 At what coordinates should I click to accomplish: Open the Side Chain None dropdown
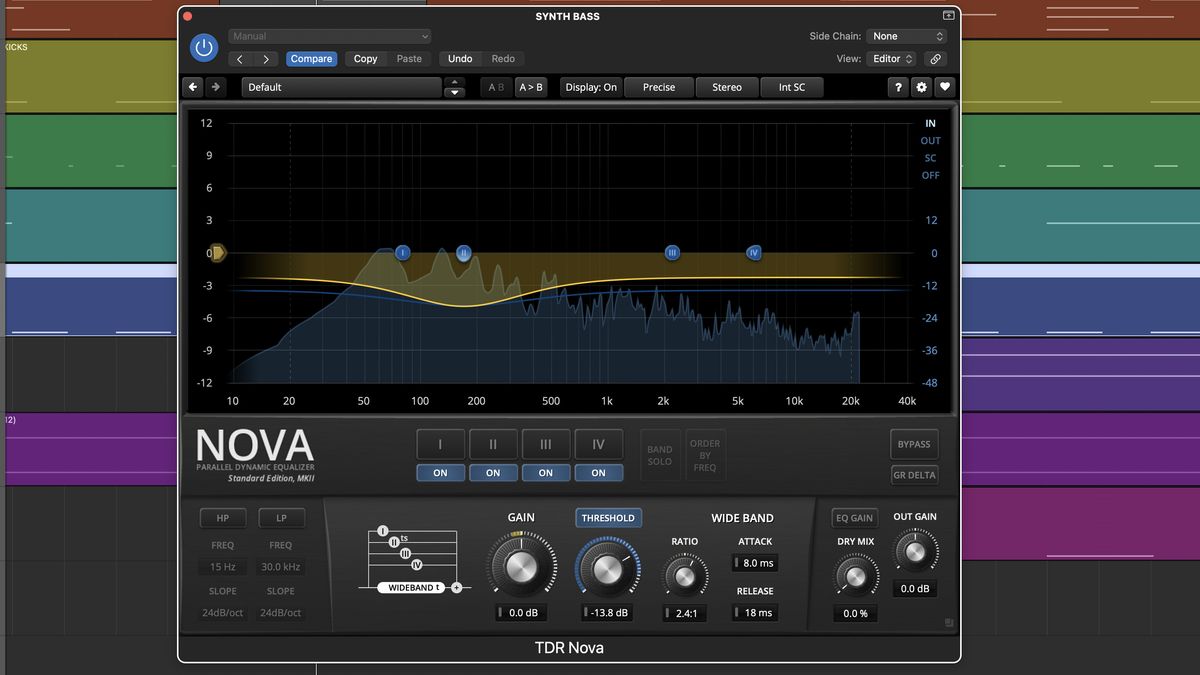907,36
